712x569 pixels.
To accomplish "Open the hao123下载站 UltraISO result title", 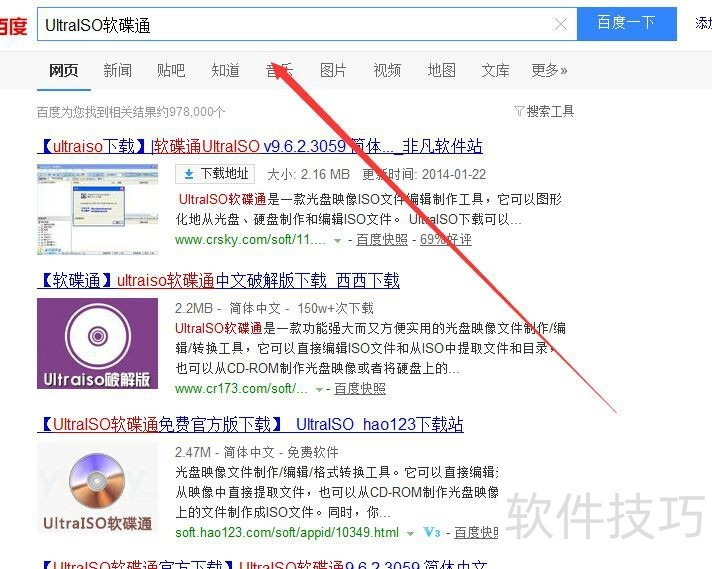I will tap(251, 425).
